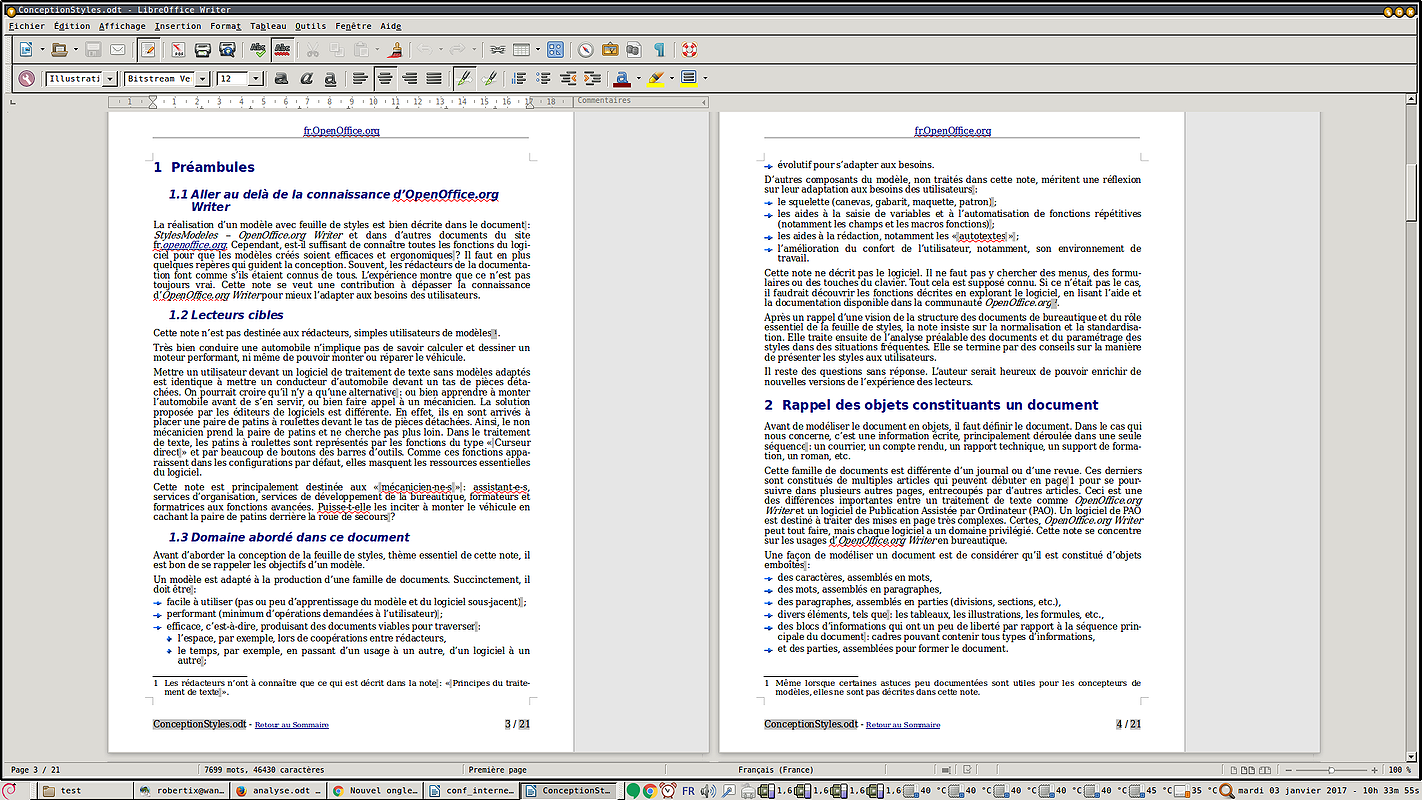Center the paragraph horizontally
The height and width of the screenshot is (800, 1422).
(384, 78)
